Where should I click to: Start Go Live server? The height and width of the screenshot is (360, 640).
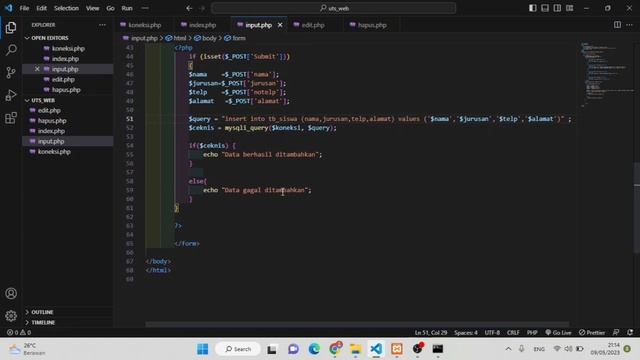click(x=558, y=332)
